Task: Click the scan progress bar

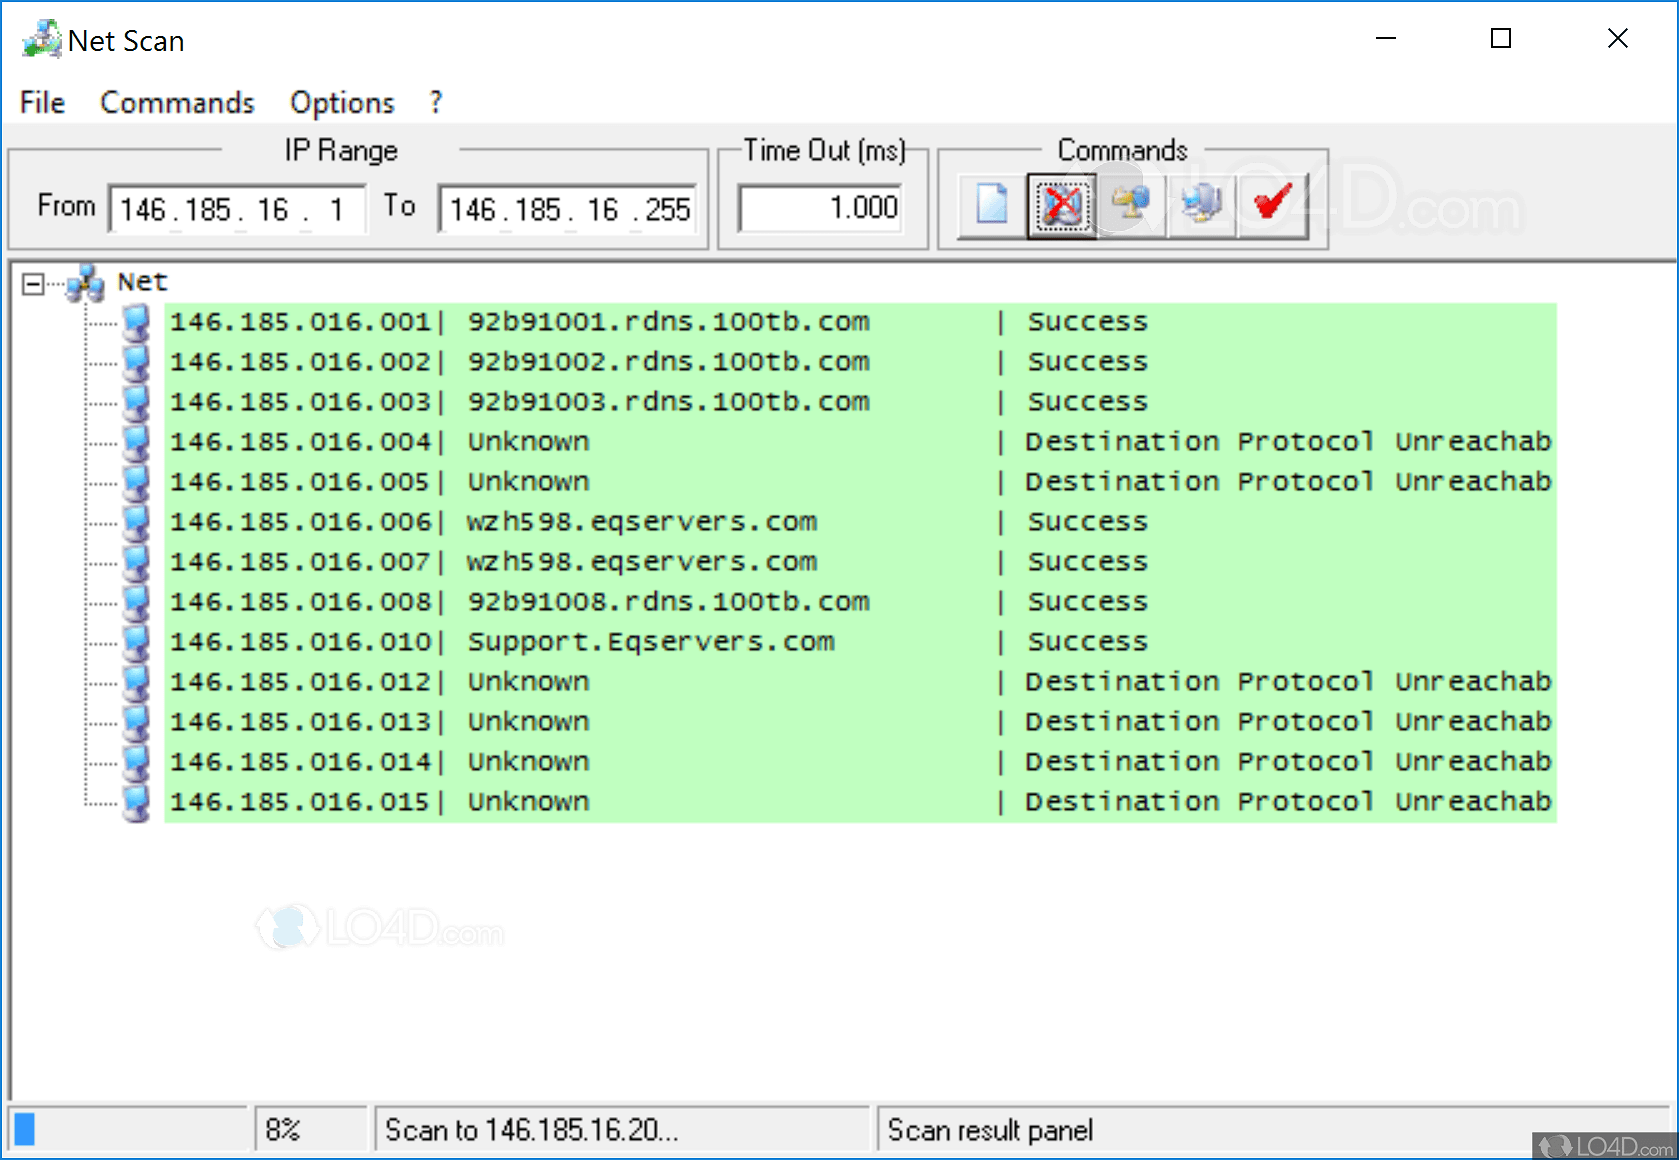Action: click(x=129, y=1129)
